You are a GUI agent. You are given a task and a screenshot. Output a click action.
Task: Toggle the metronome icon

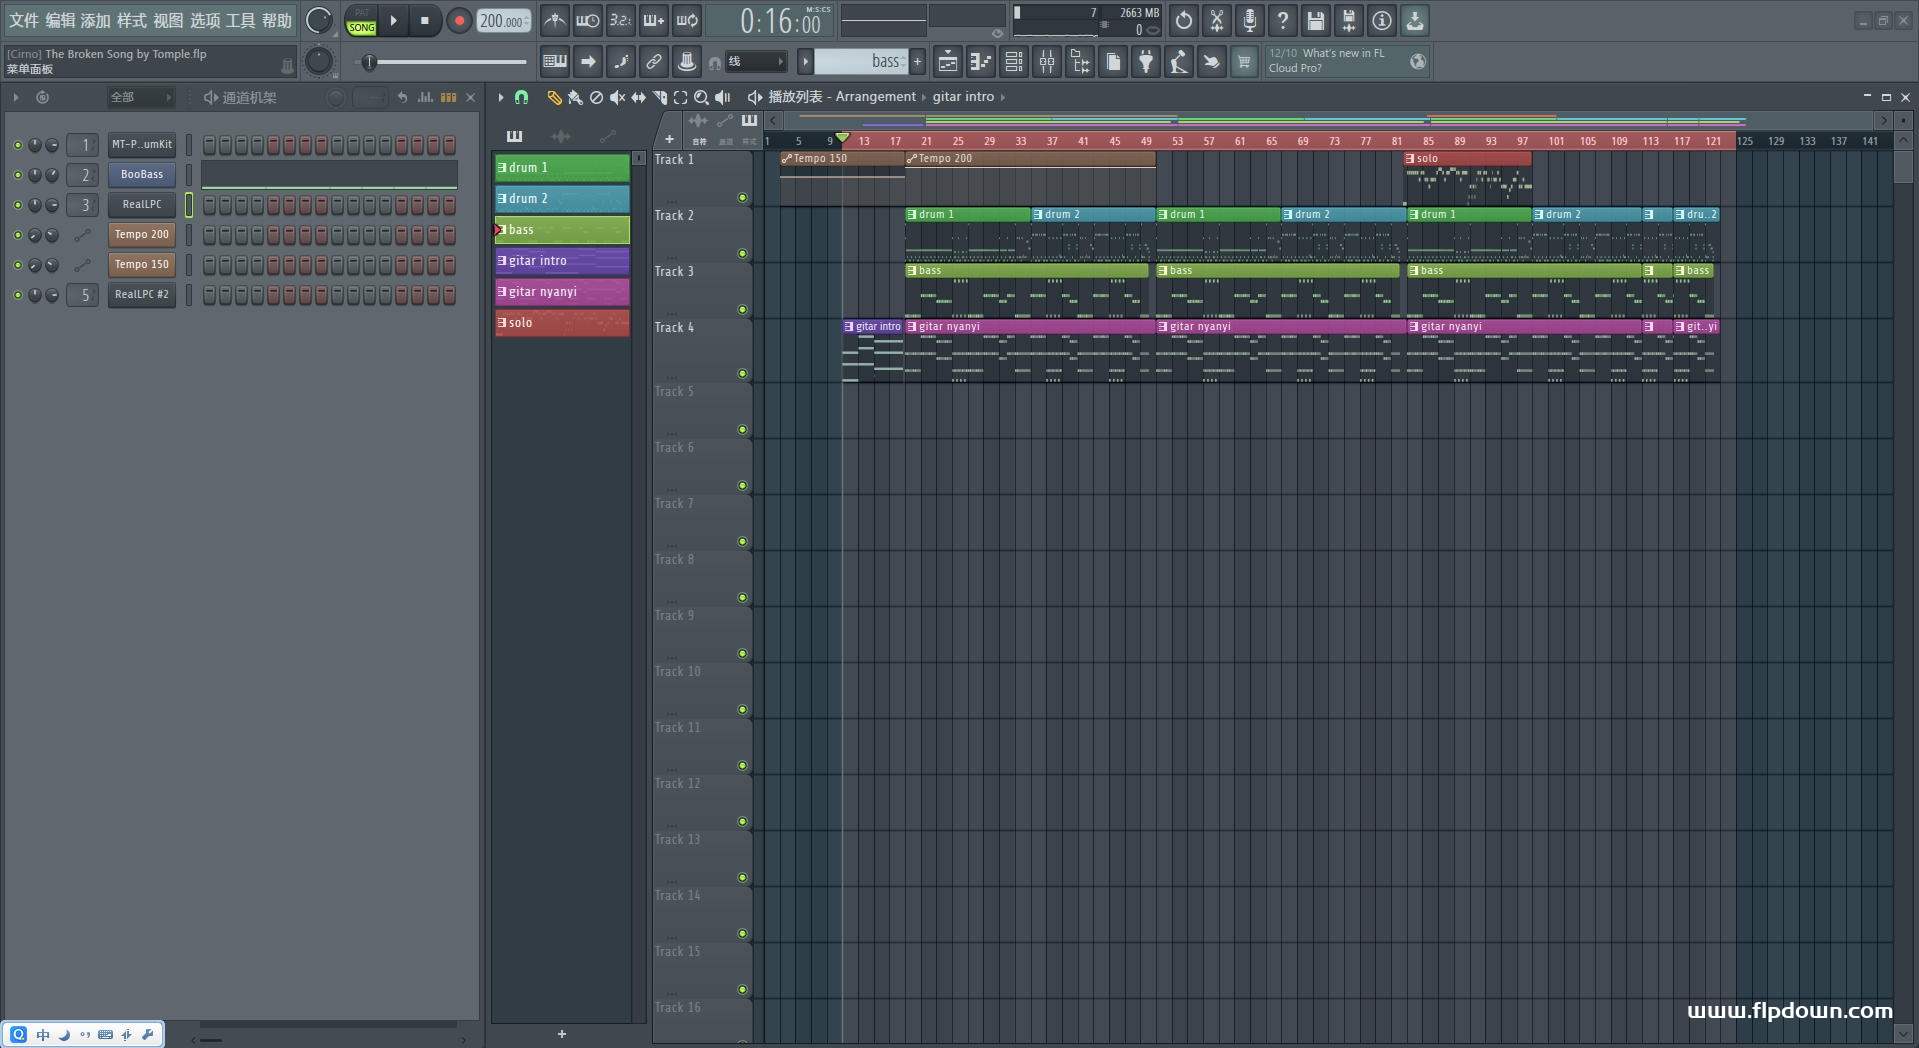tap(554, 20)
